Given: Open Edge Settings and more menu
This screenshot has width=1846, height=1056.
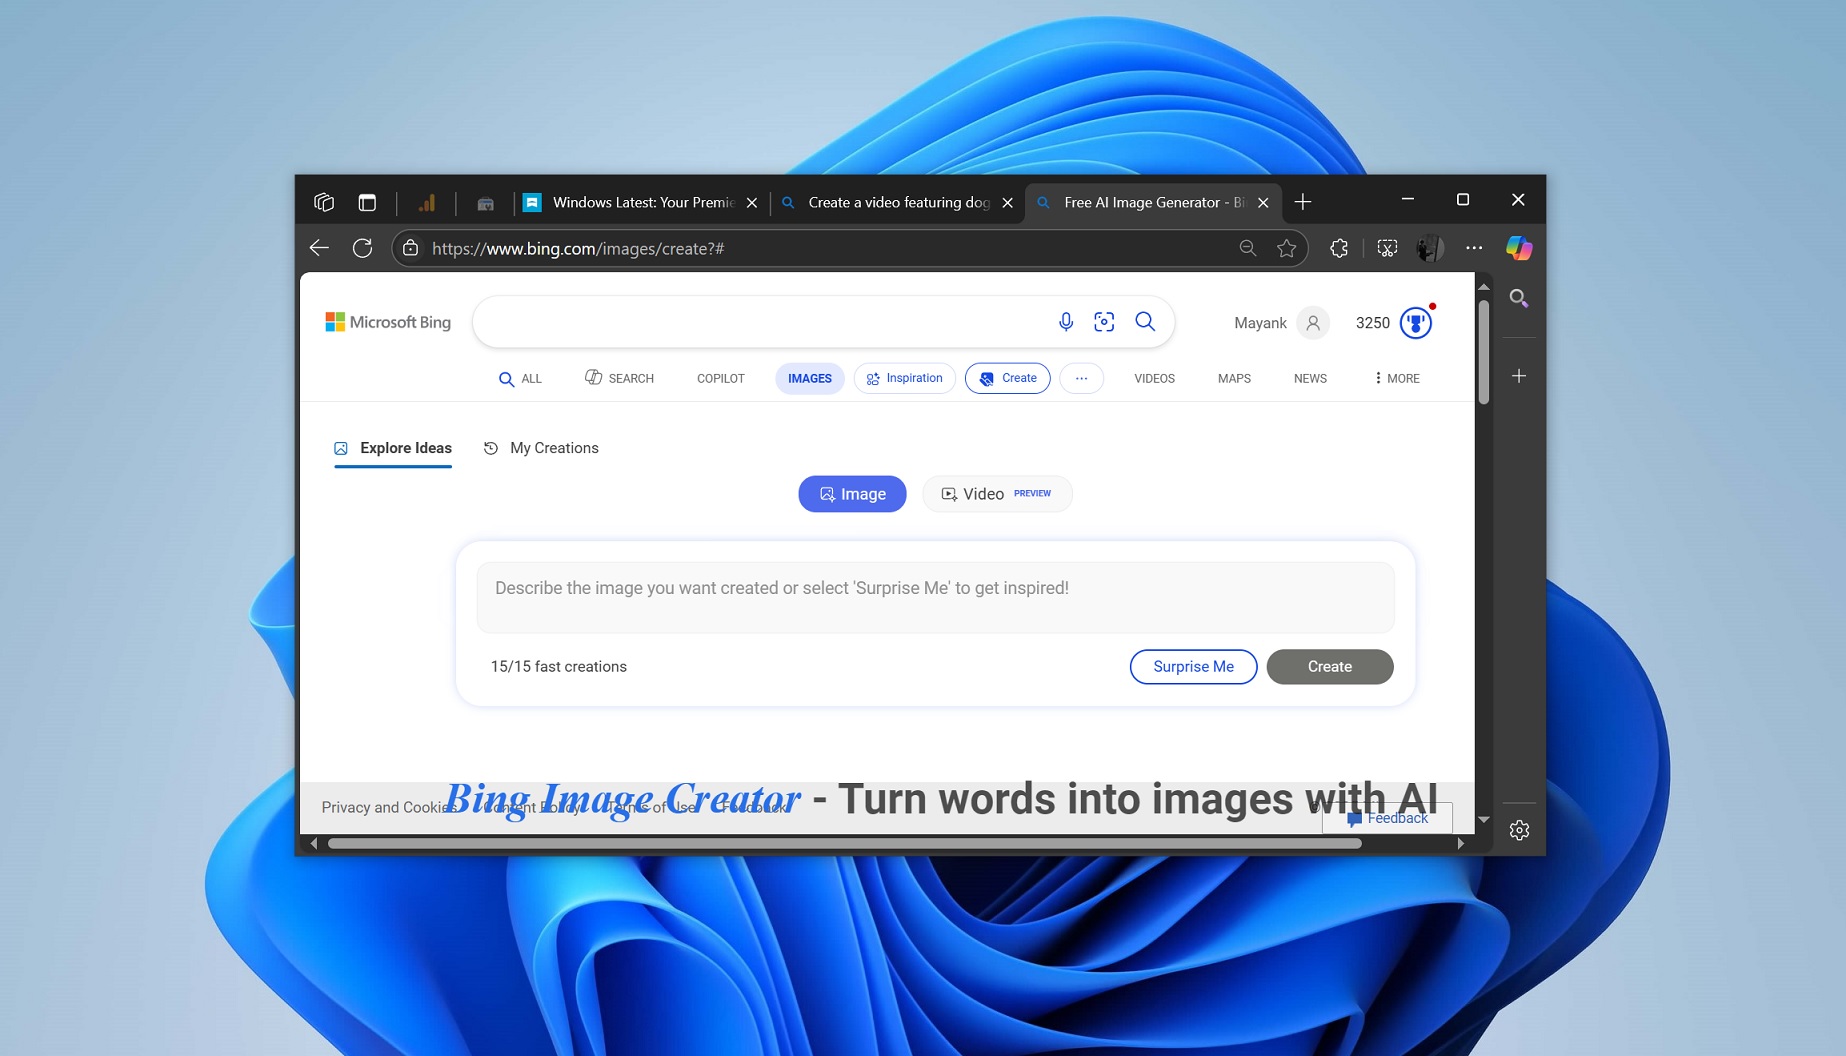Looking at the screenshot, I should (x=1474, y=248).
